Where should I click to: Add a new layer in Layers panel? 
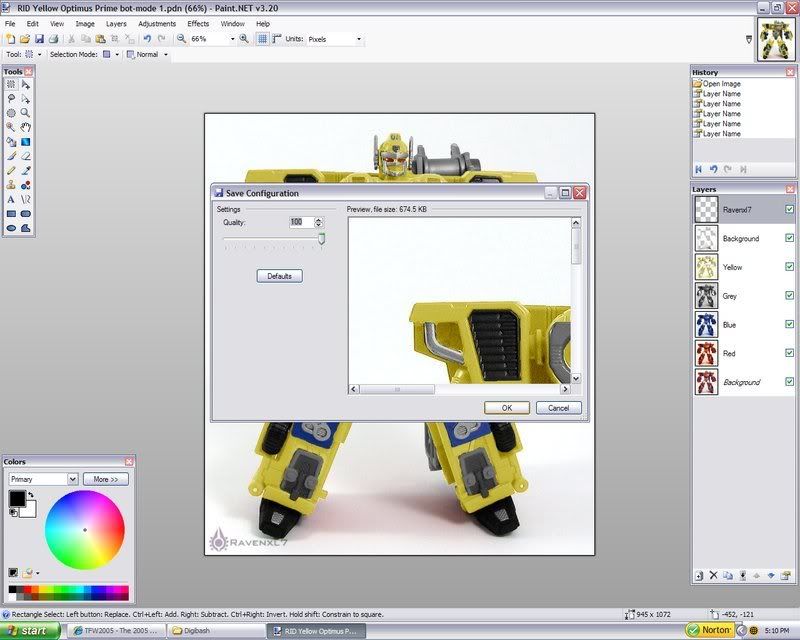(699, 576)
